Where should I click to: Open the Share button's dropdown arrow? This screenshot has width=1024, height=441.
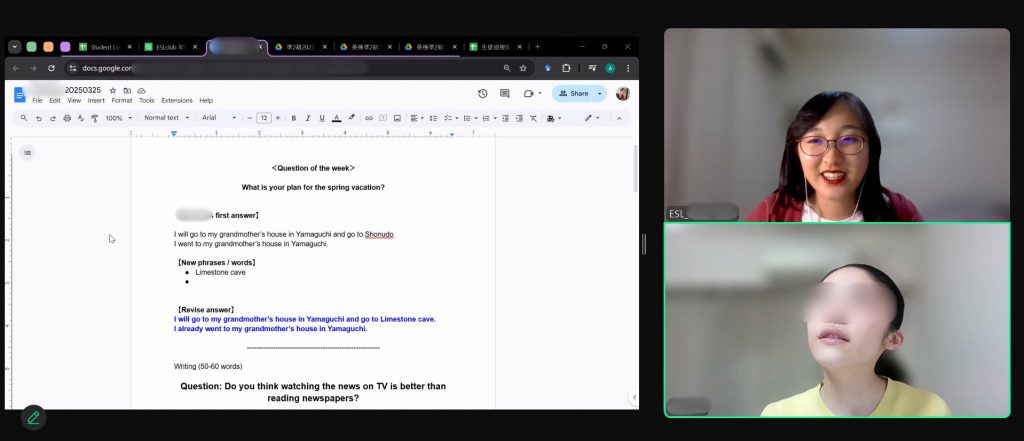pos(600,93)
